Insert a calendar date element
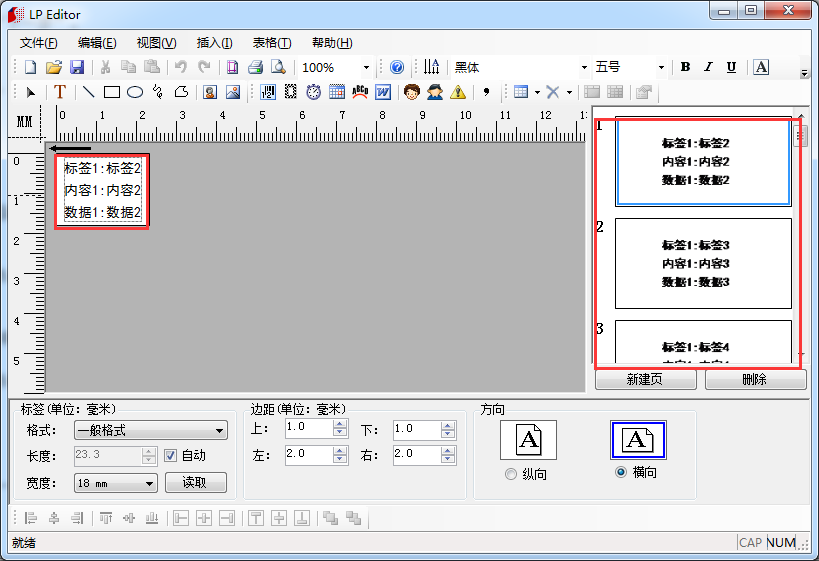 [336, 92]
